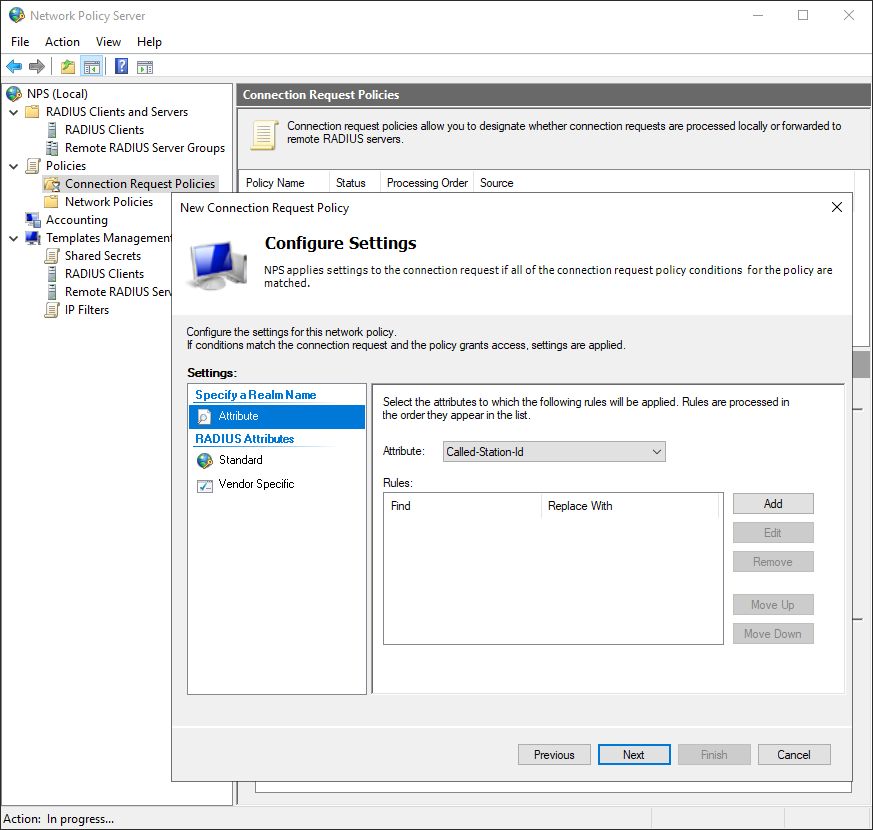The height and width of the screenshot is (830, 873).
Task: Click the Policies scroll icon
Action: click(x=33, y=166)
